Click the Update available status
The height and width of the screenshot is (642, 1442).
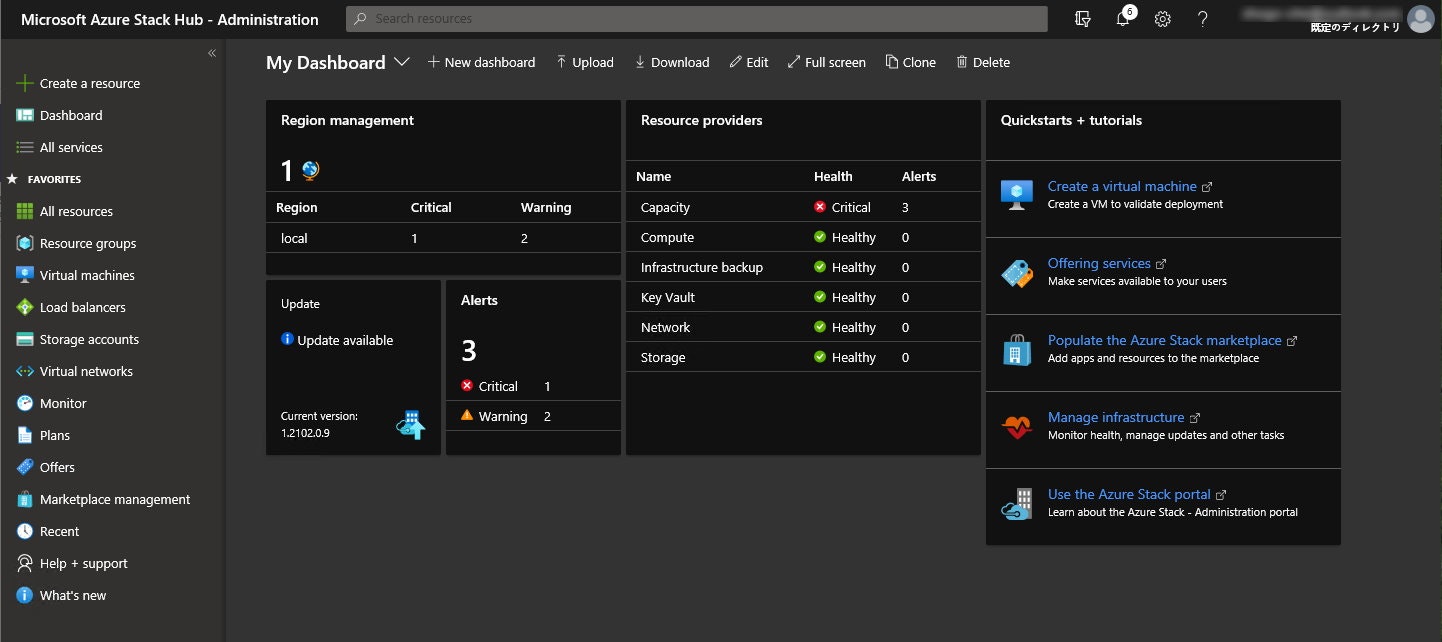coord(338,340)
